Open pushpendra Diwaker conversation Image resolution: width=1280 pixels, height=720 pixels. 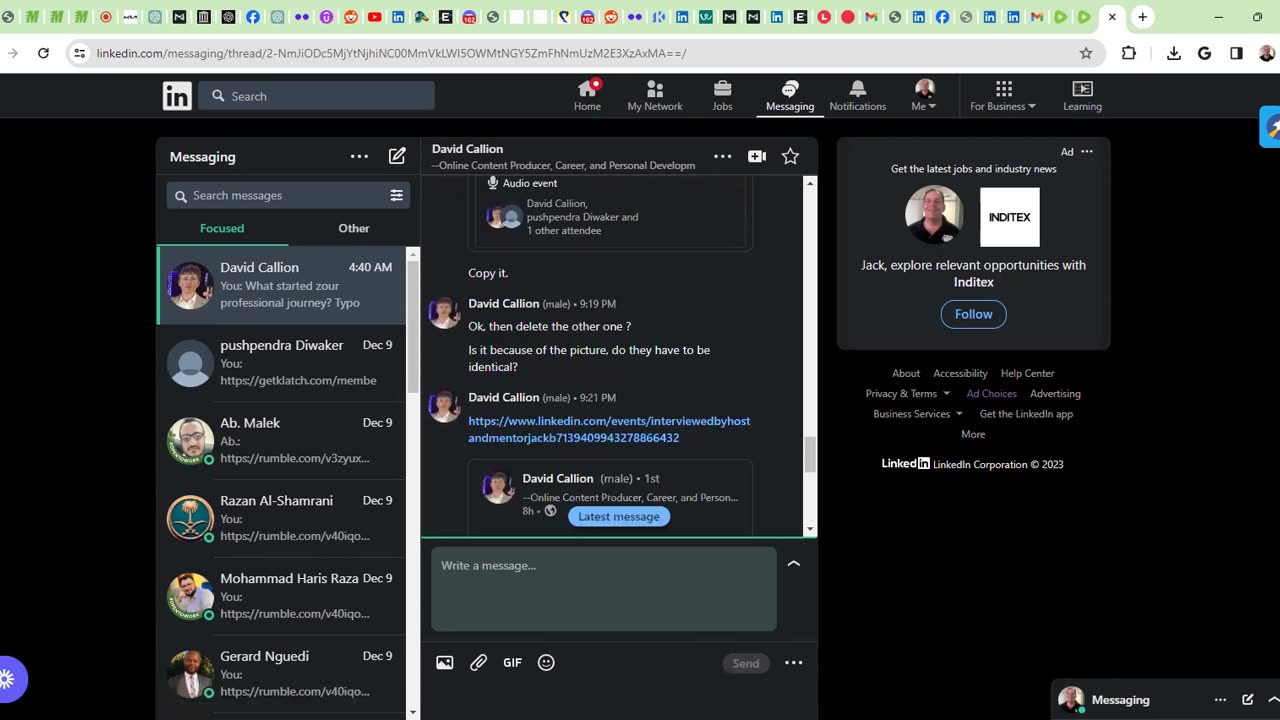282,363
